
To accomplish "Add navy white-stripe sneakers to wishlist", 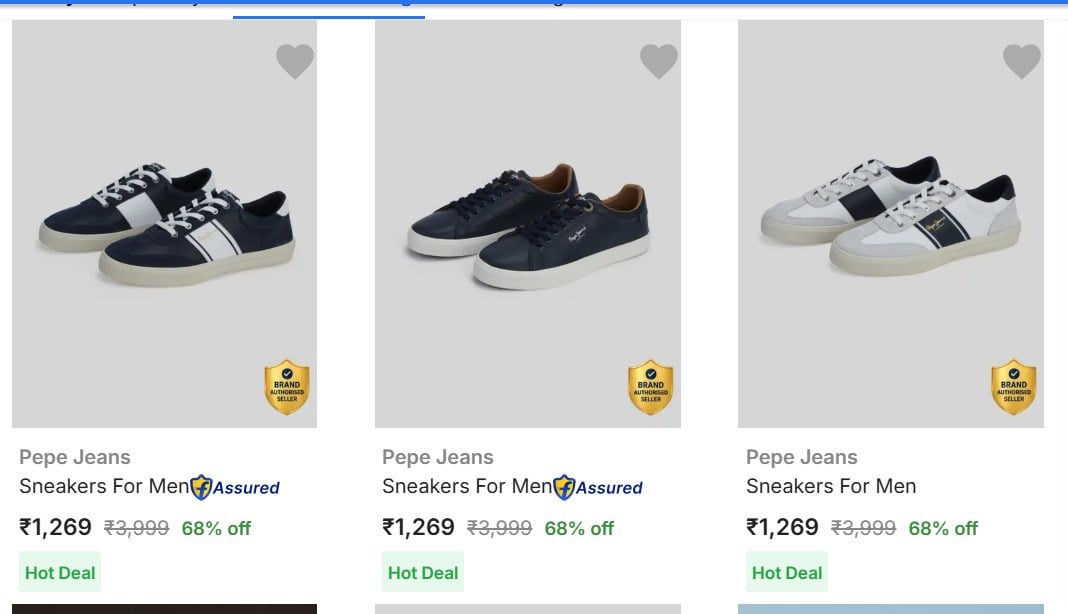I will [x=295, y=61].
